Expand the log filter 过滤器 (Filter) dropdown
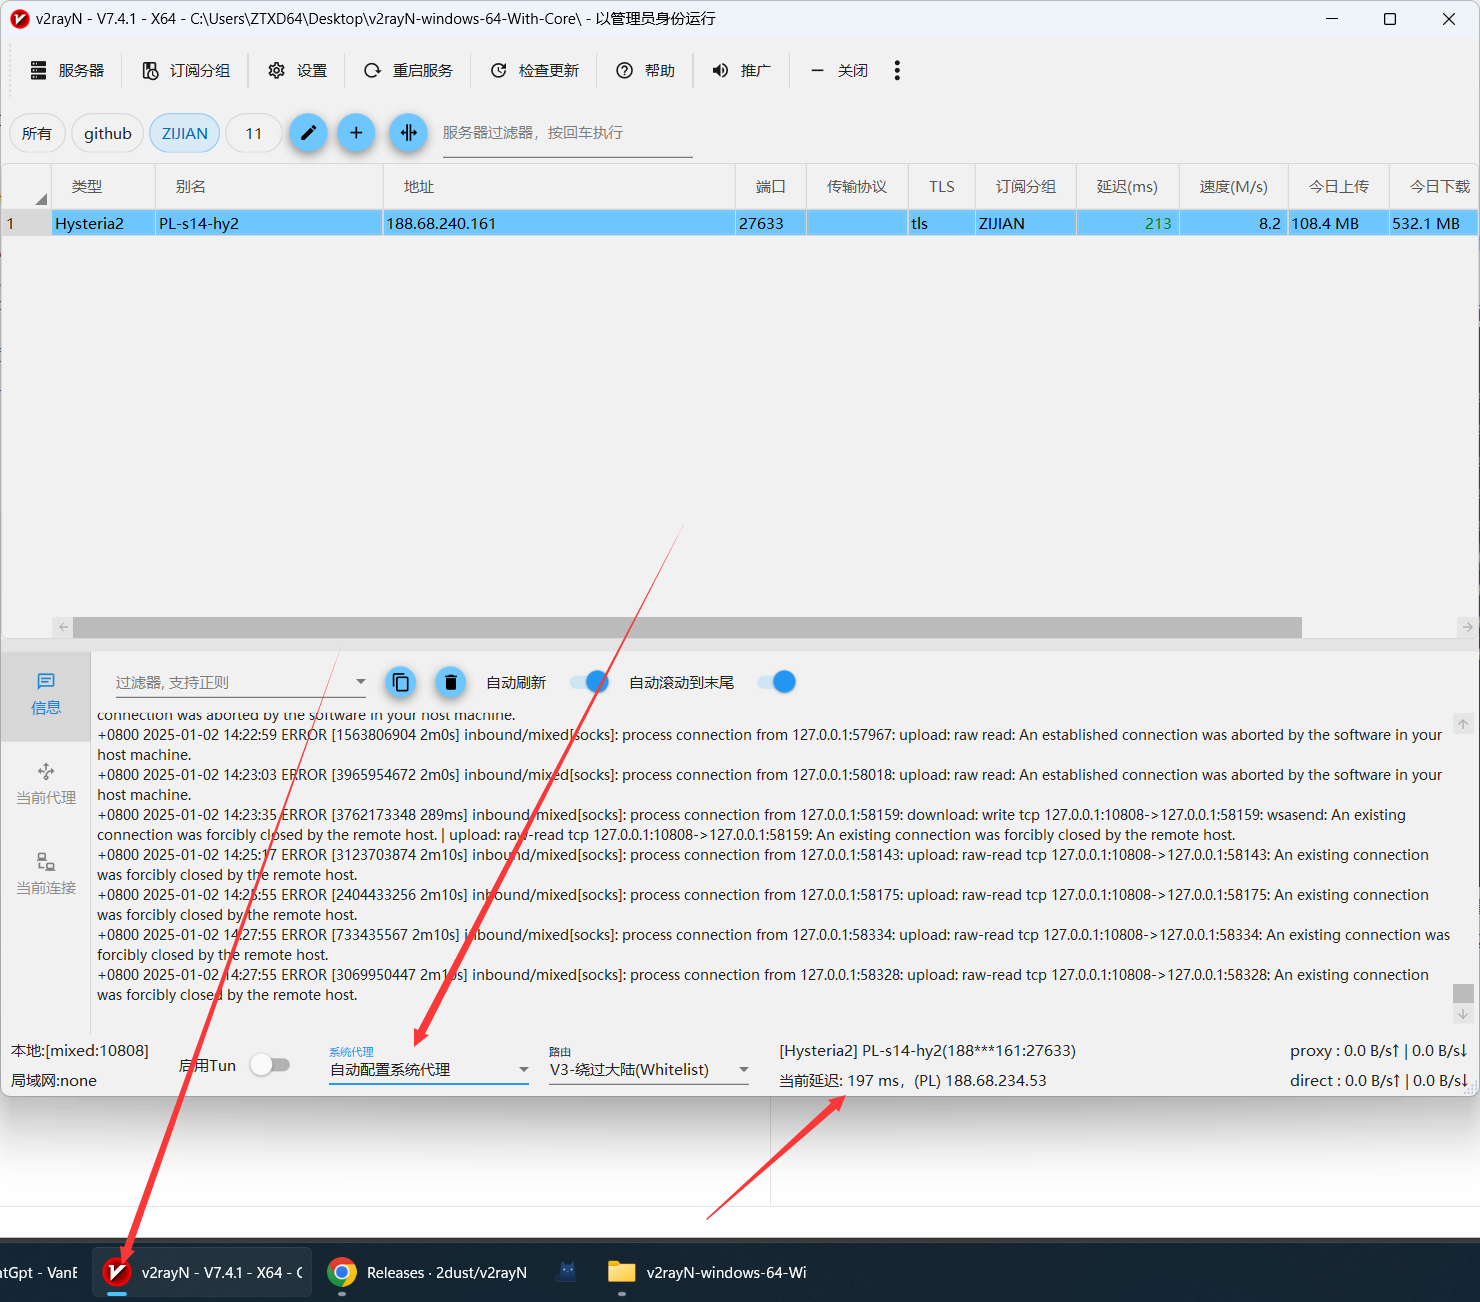The width and height of the screenshot is (1480, 1302). point(360,682)
